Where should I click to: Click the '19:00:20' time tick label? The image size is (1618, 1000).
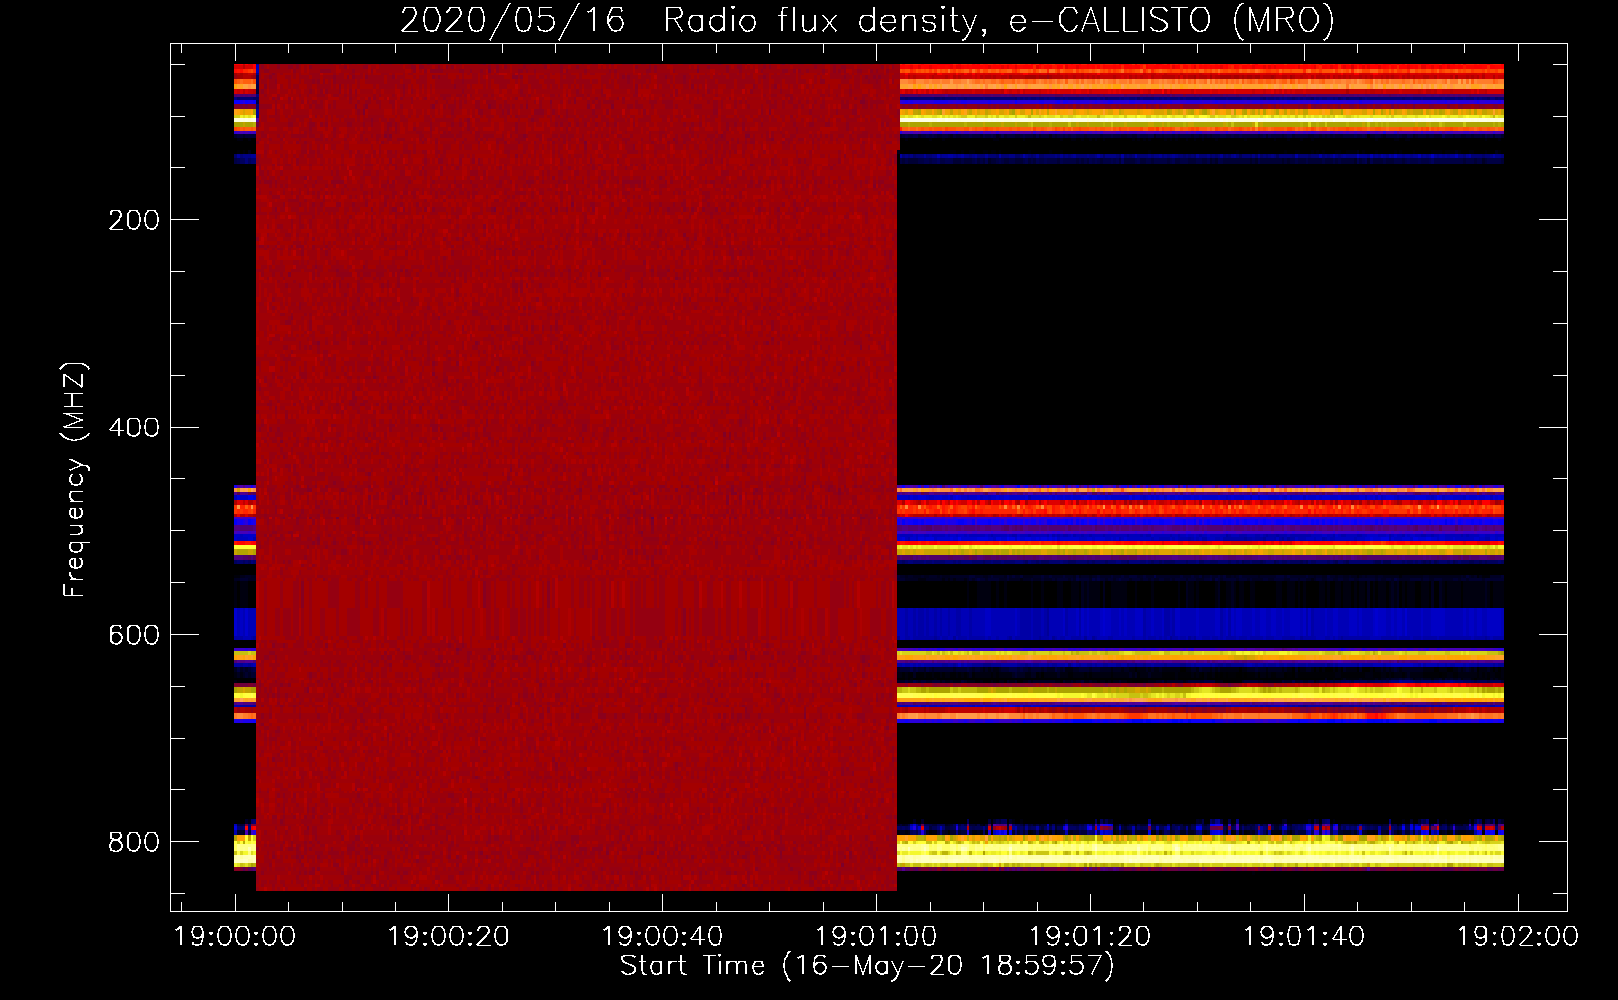[448, 937]
